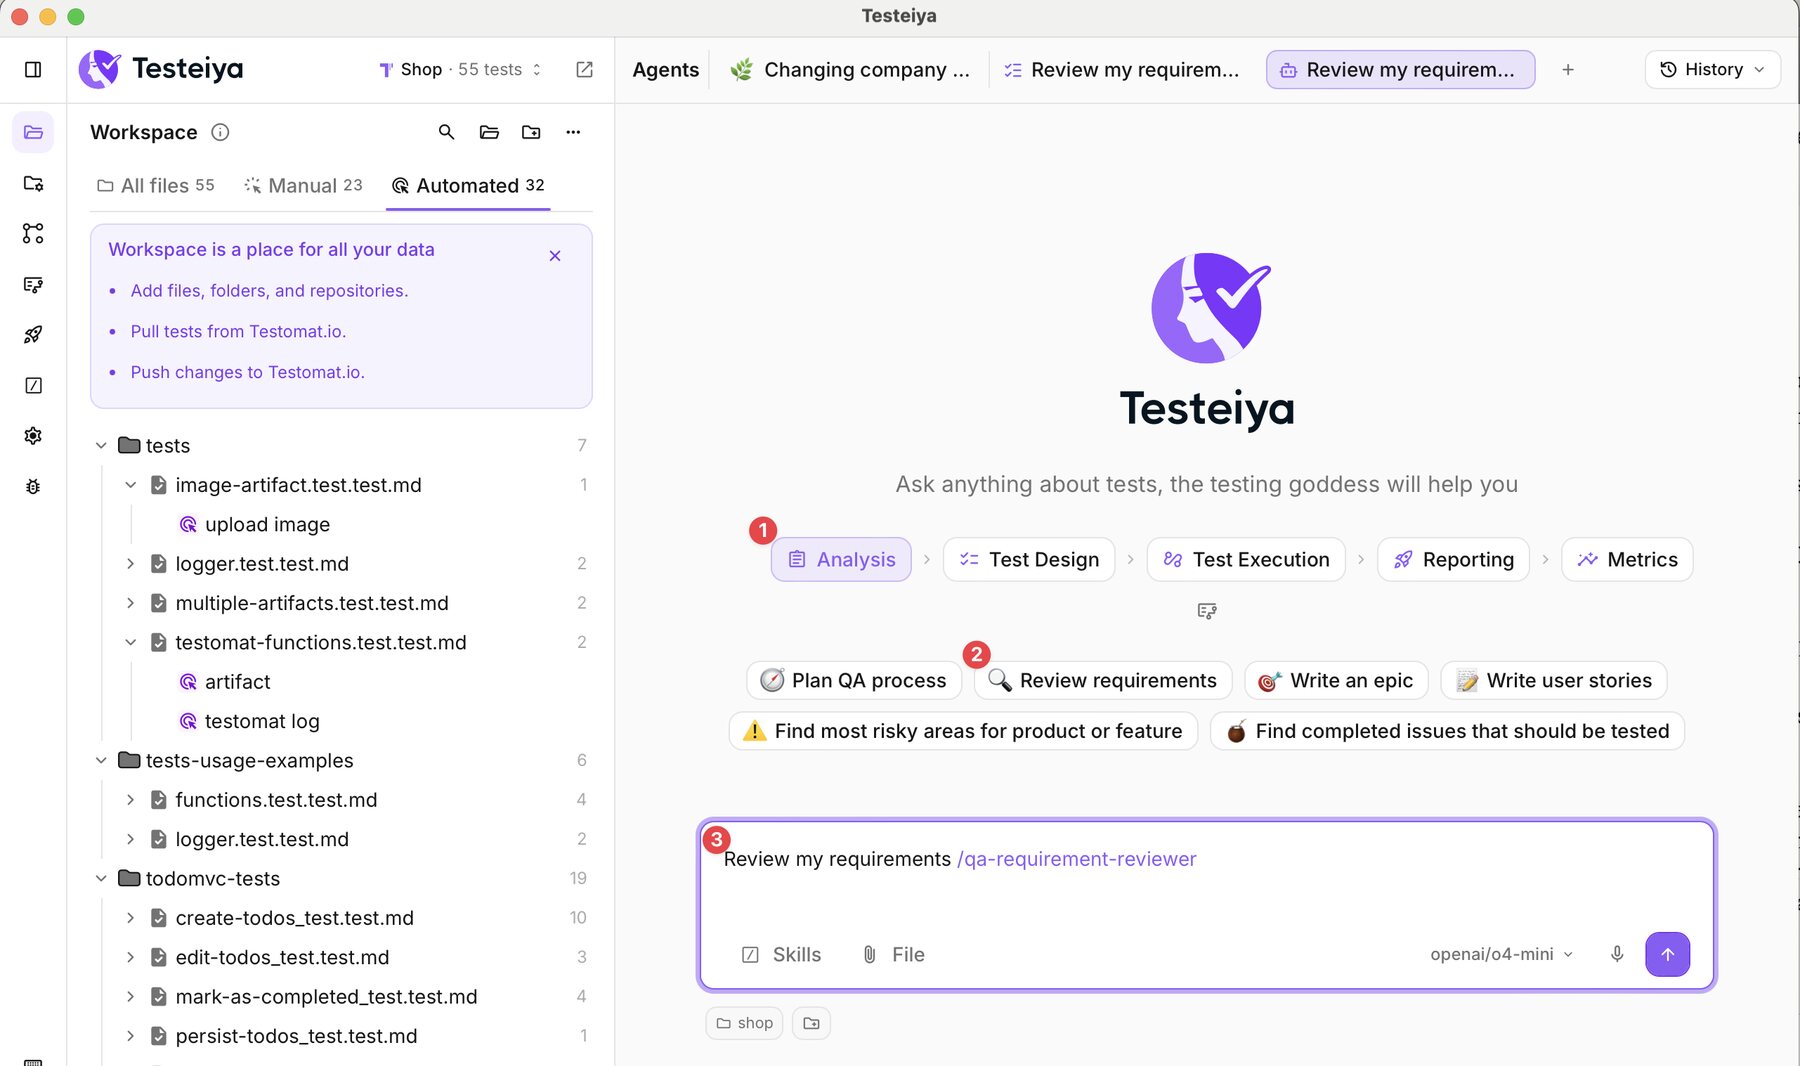Open workspace search magnifier icon

tap(446, 132)
